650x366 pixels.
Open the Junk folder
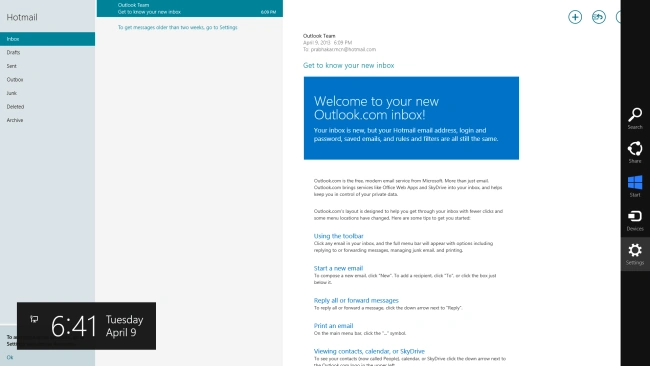tap(47, 93)
